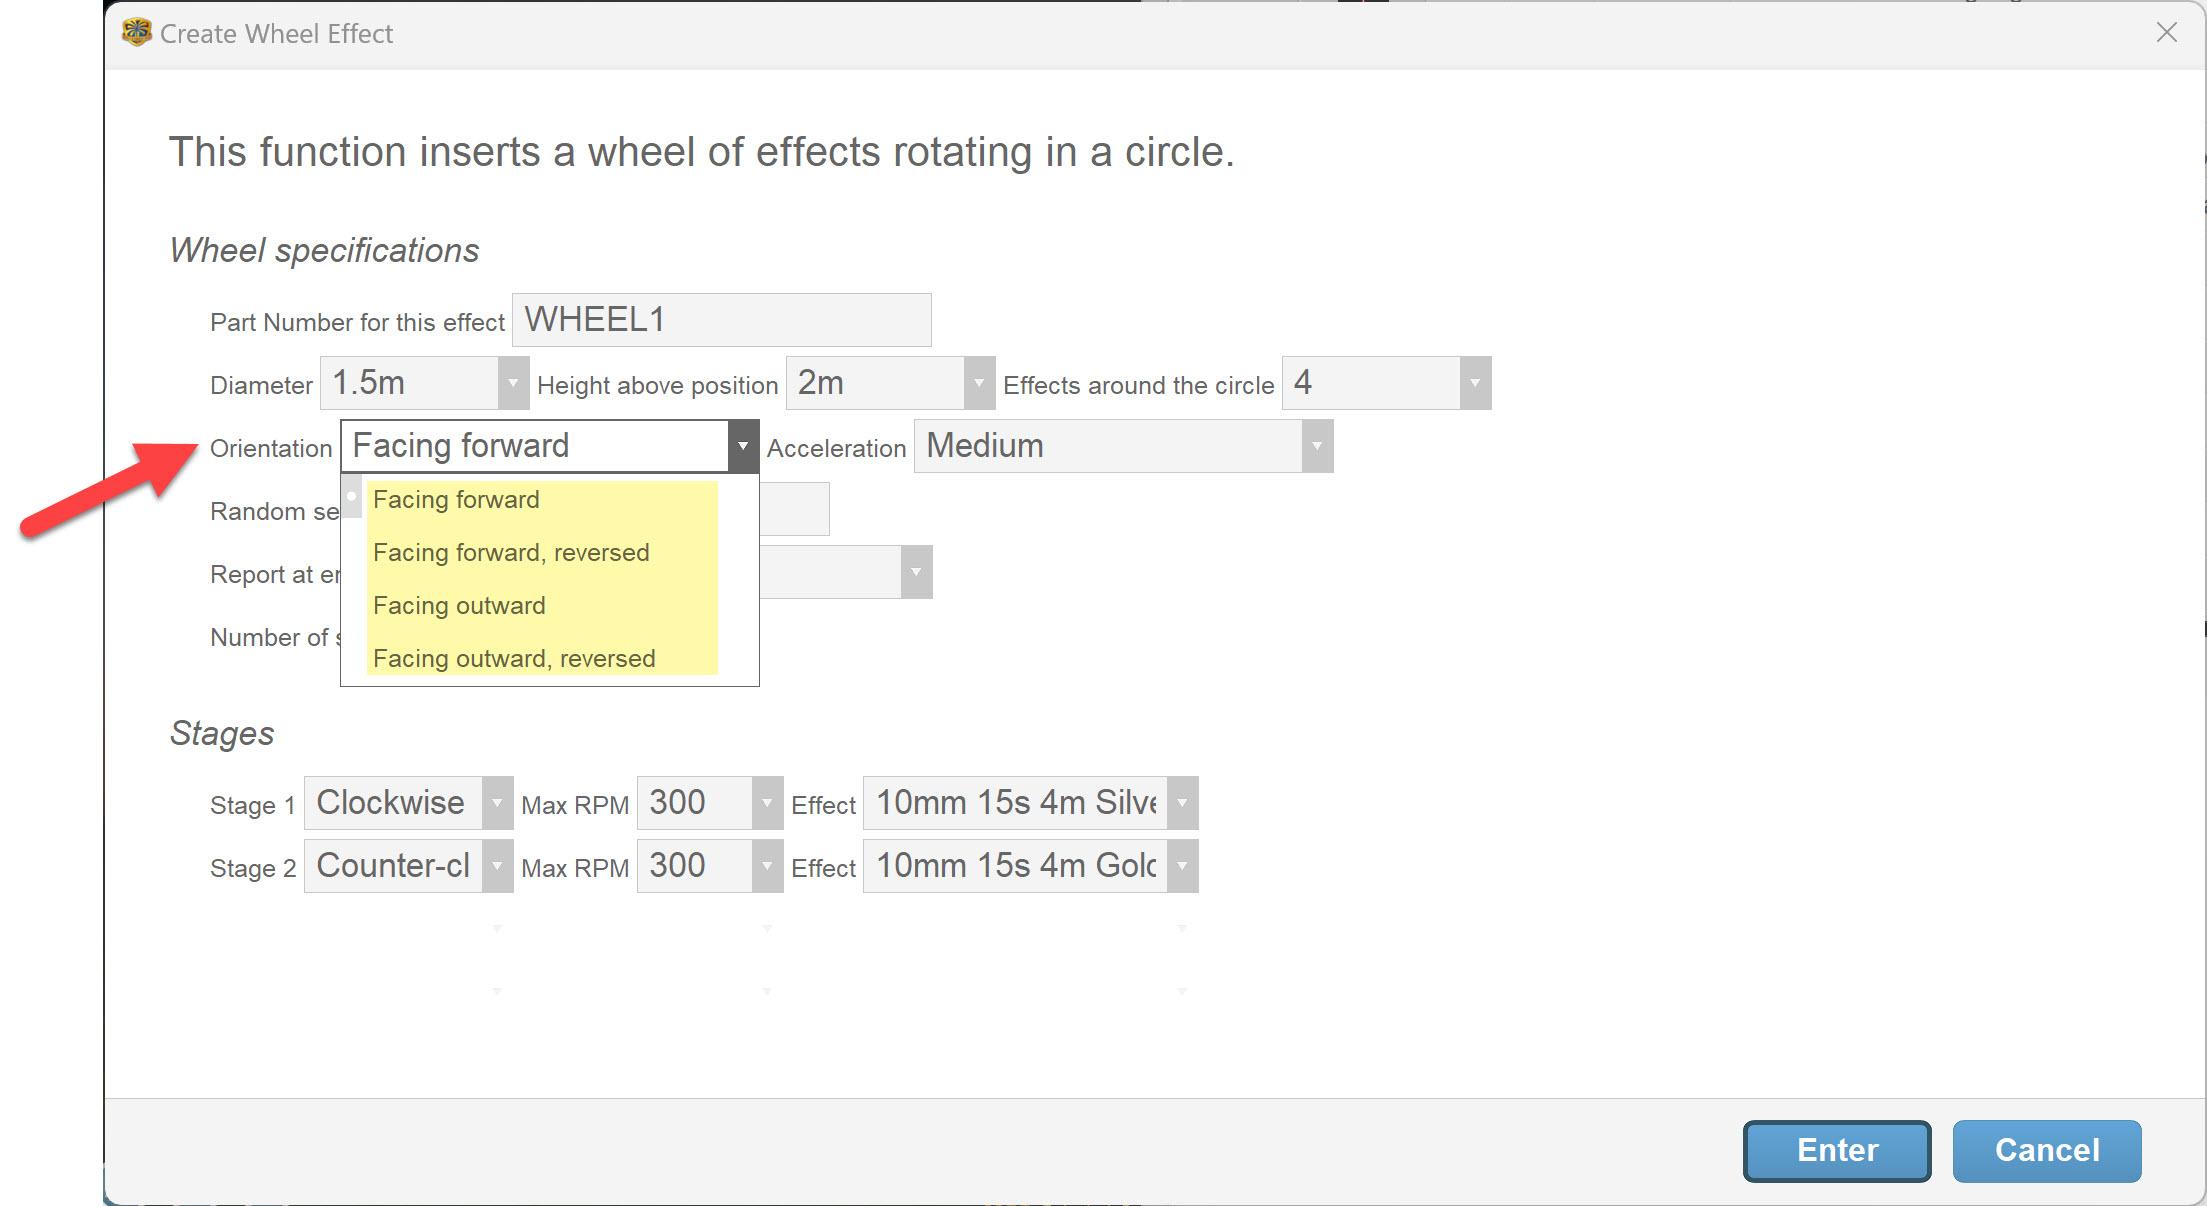Close the Create Wheel Effect dialog

coord(2166,33)
